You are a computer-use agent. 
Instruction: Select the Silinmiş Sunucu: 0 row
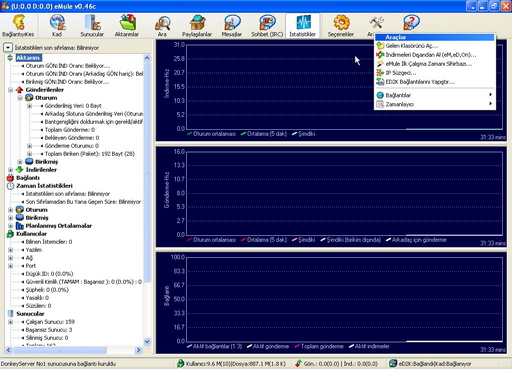click(x=47, y=338)
